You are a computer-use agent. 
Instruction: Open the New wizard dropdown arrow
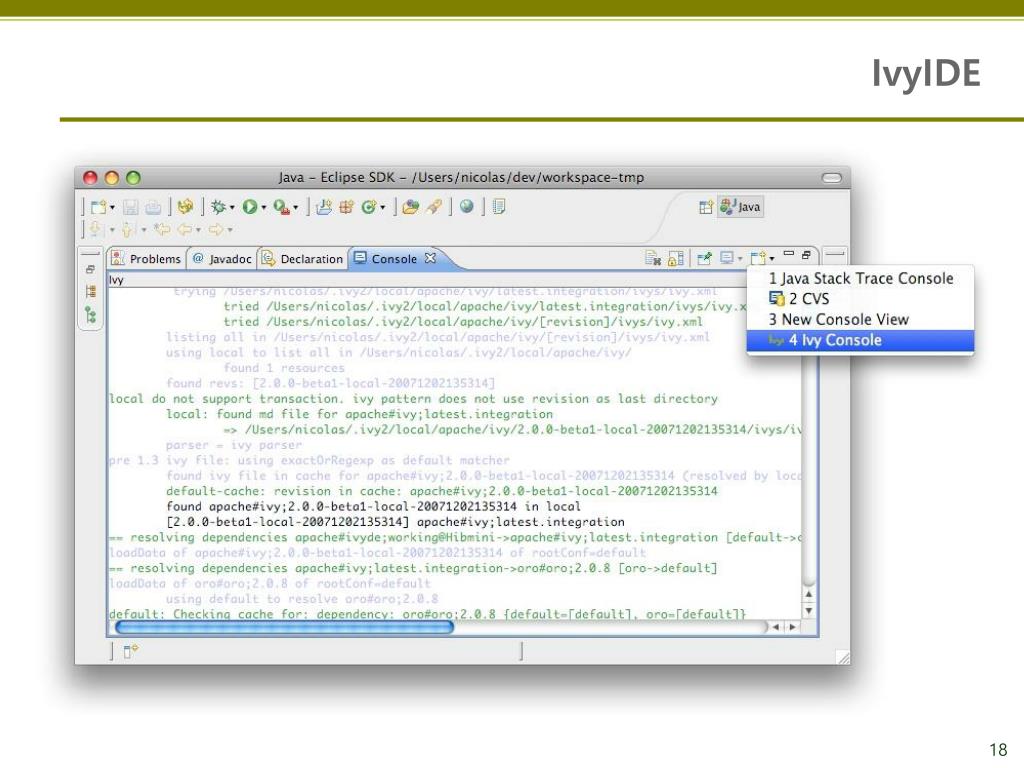coord(112,208)
